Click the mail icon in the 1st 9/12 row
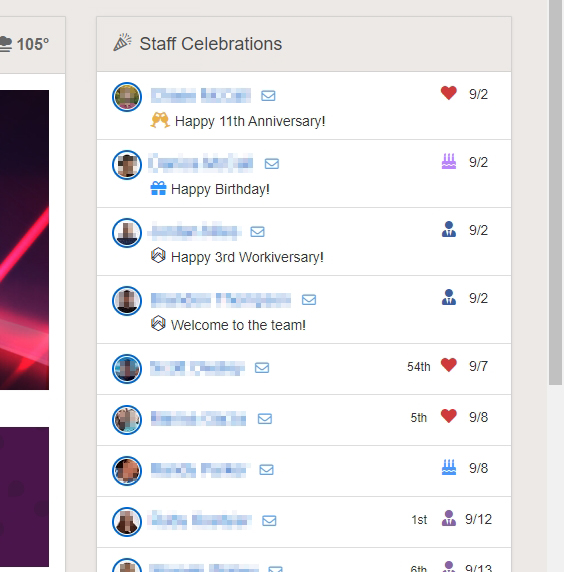Viewport: 564px width, 572px height. pyautogui.click(x=269, y=520)
